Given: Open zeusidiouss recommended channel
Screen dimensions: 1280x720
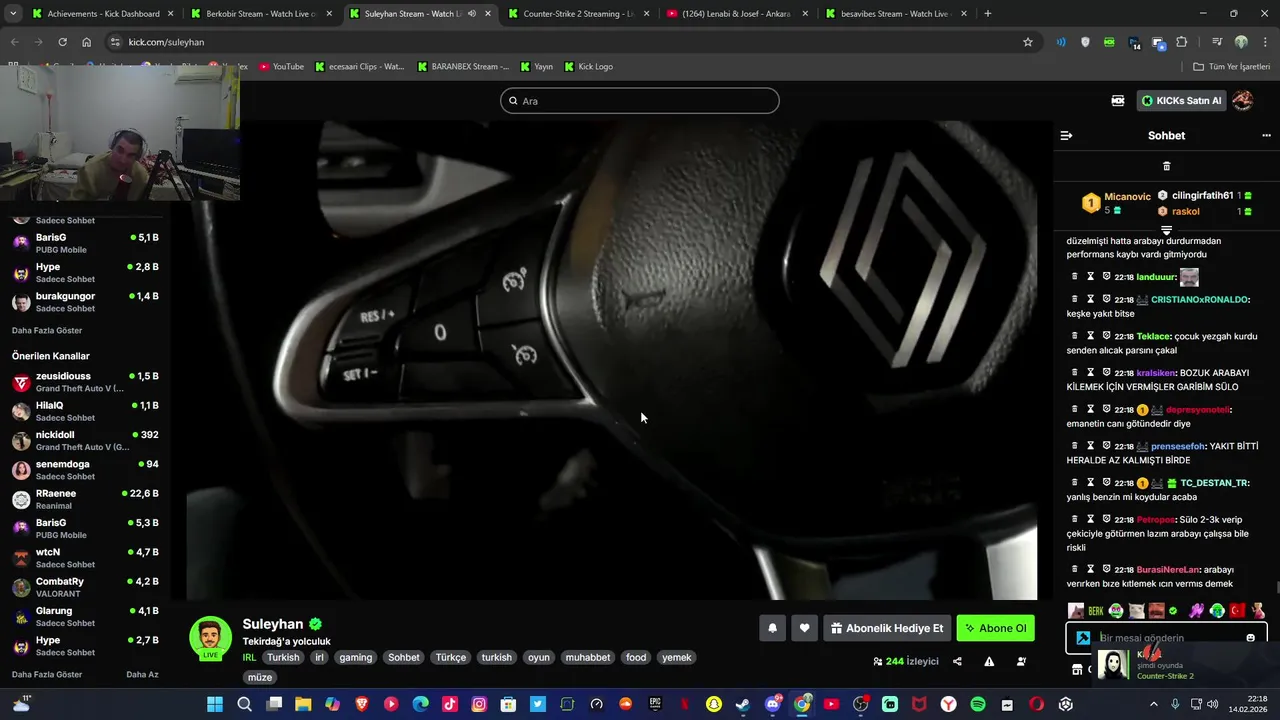Looking at the screenshot, I should point(85,382).
